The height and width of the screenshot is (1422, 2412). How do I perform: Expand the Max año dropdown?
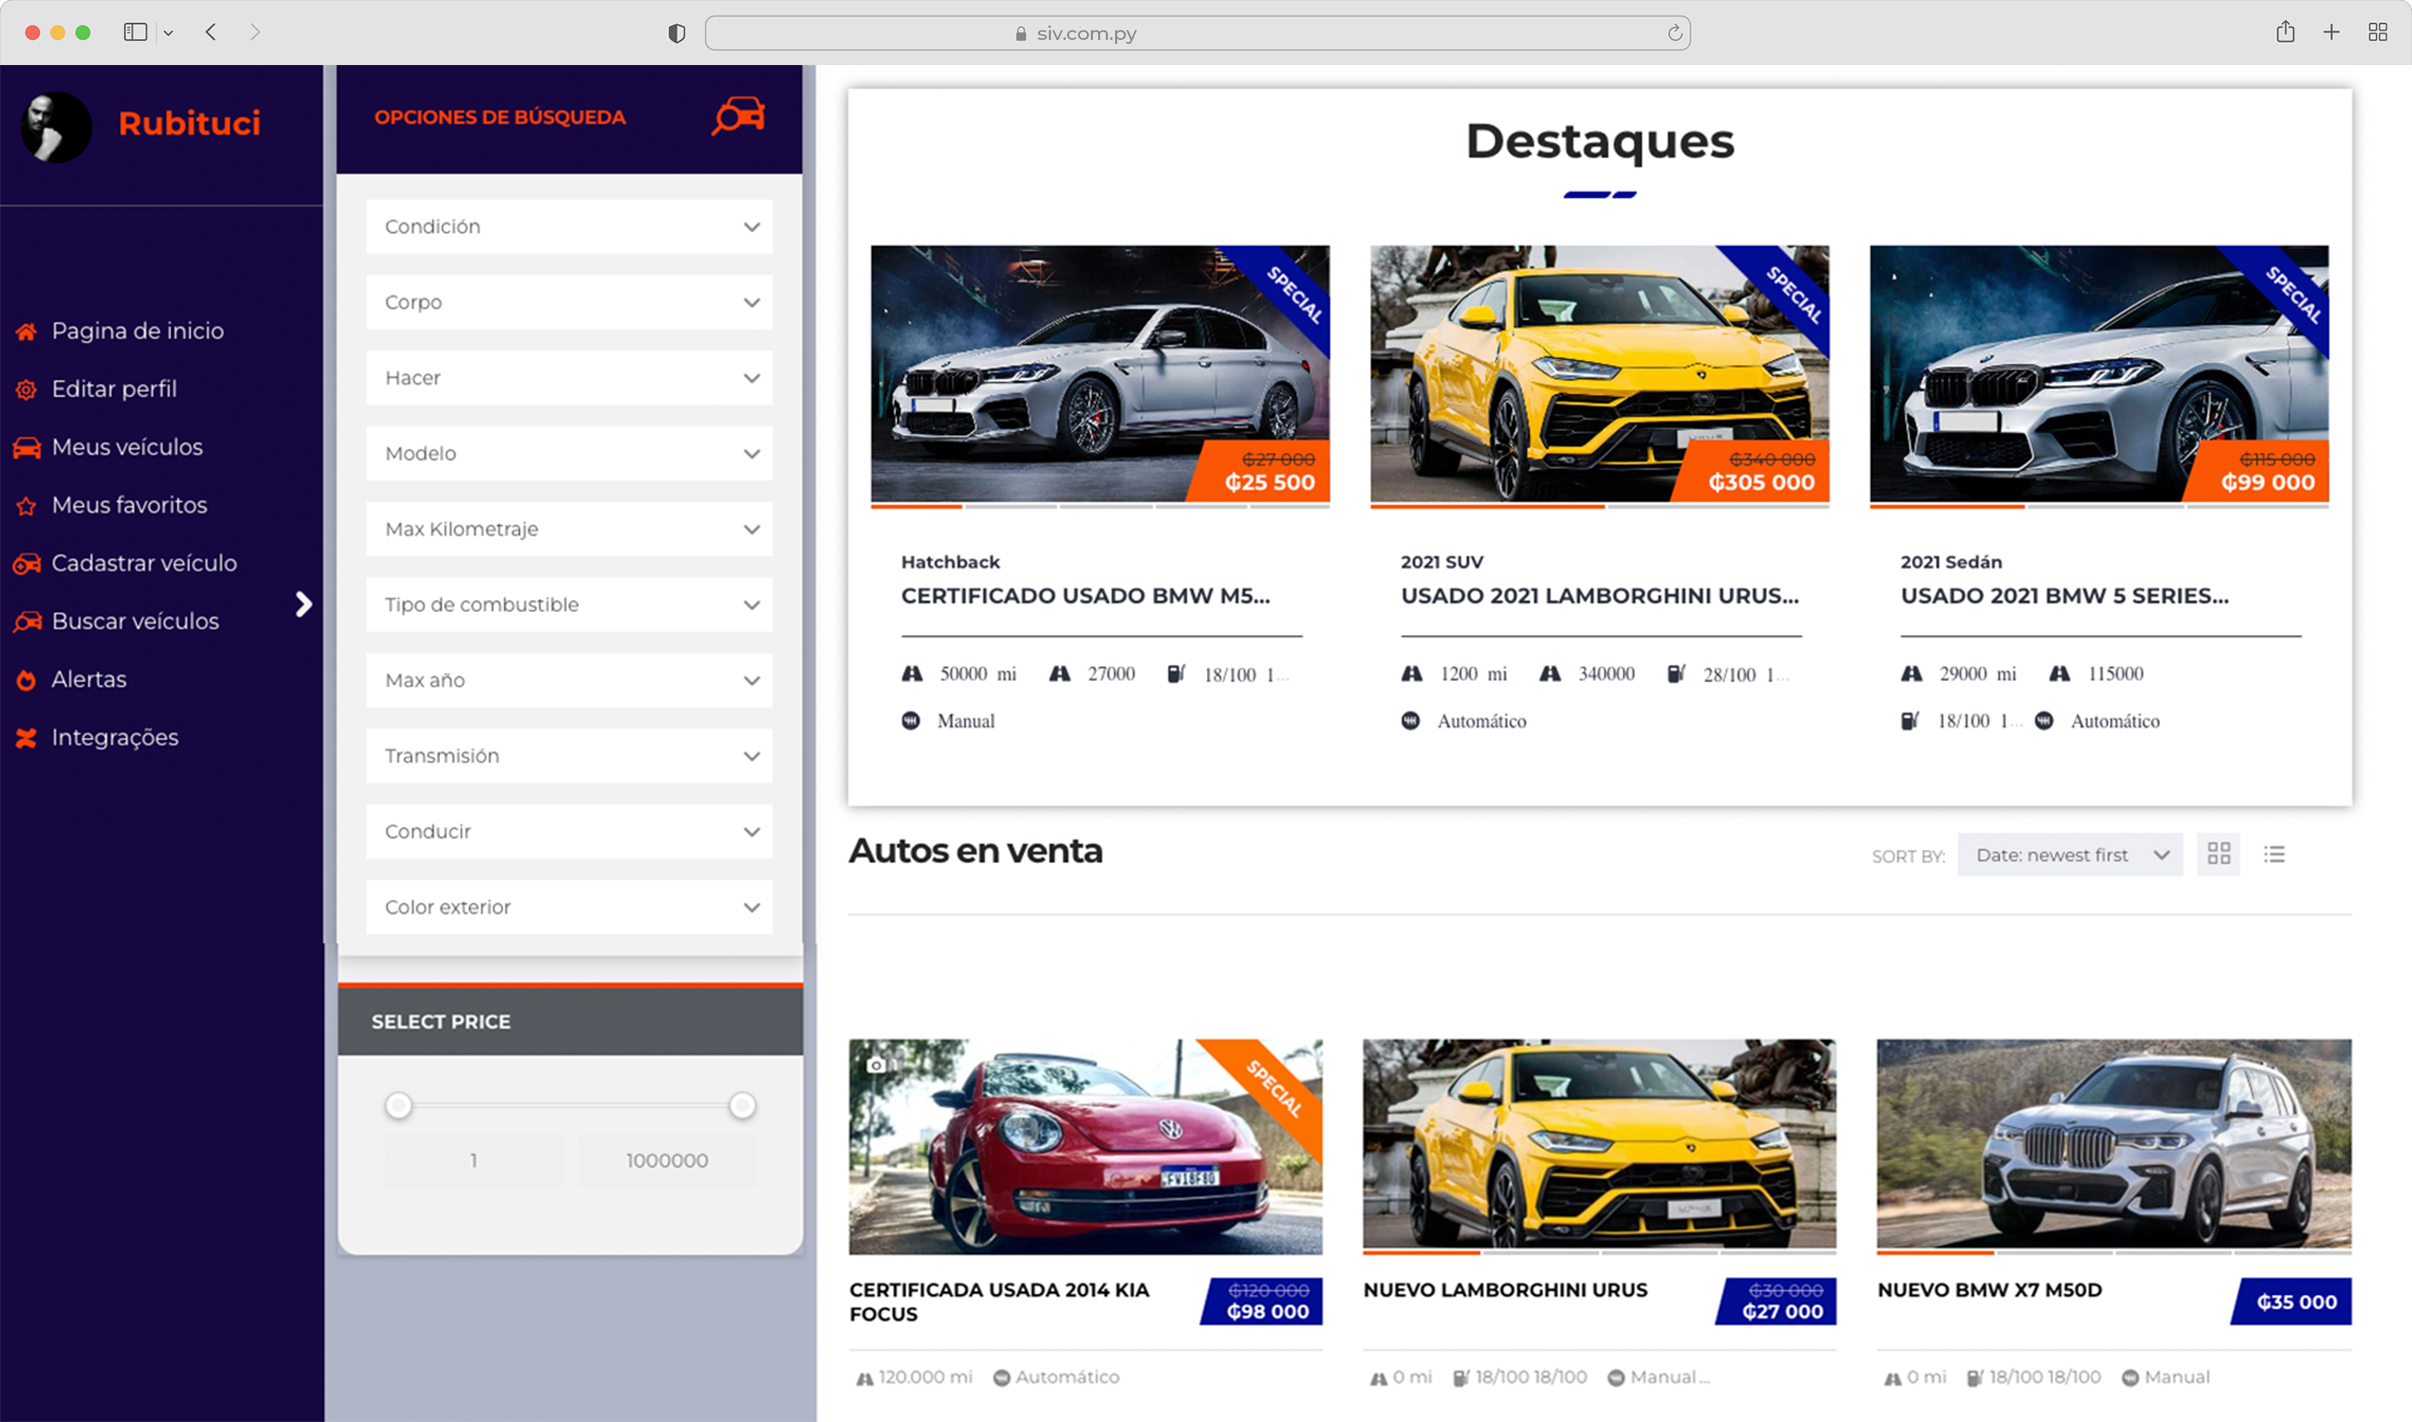tap(569, 680)
